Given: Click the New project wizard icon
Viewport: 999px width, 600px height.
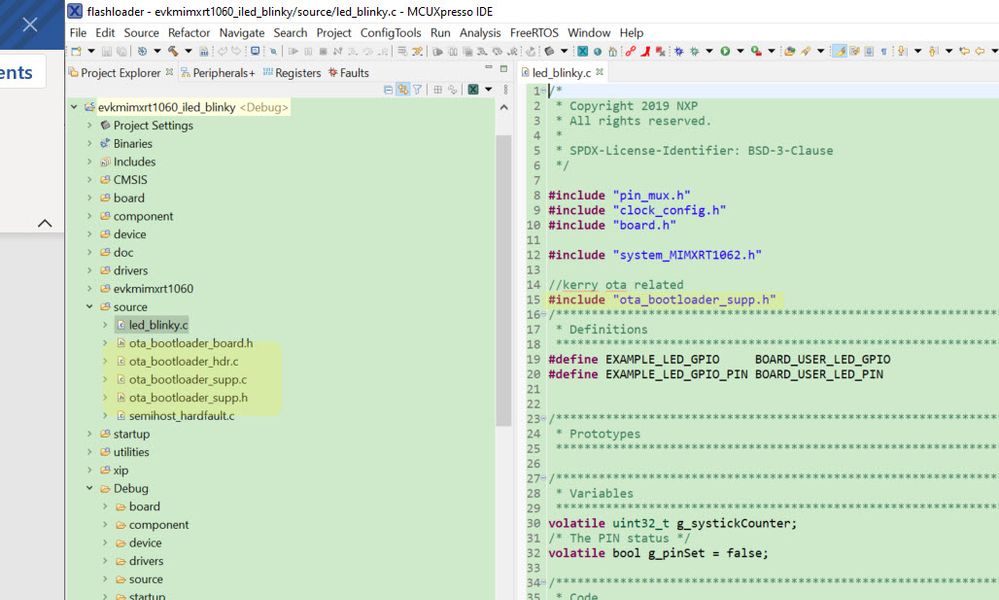Looking at the screenshot, I should 76,51.
